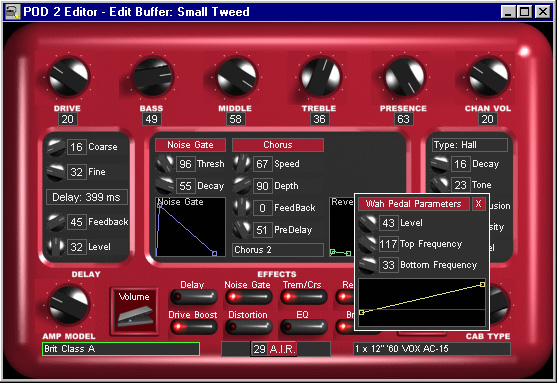Click the TREBLE knob
This screenshot has width=557, height=383.
[x=320, y=77]
